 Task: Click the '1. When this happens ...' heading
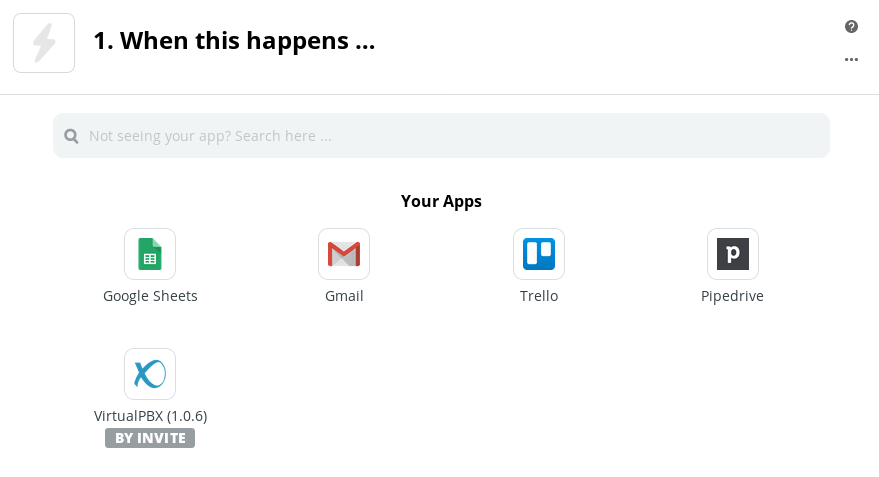click(234, 41)
